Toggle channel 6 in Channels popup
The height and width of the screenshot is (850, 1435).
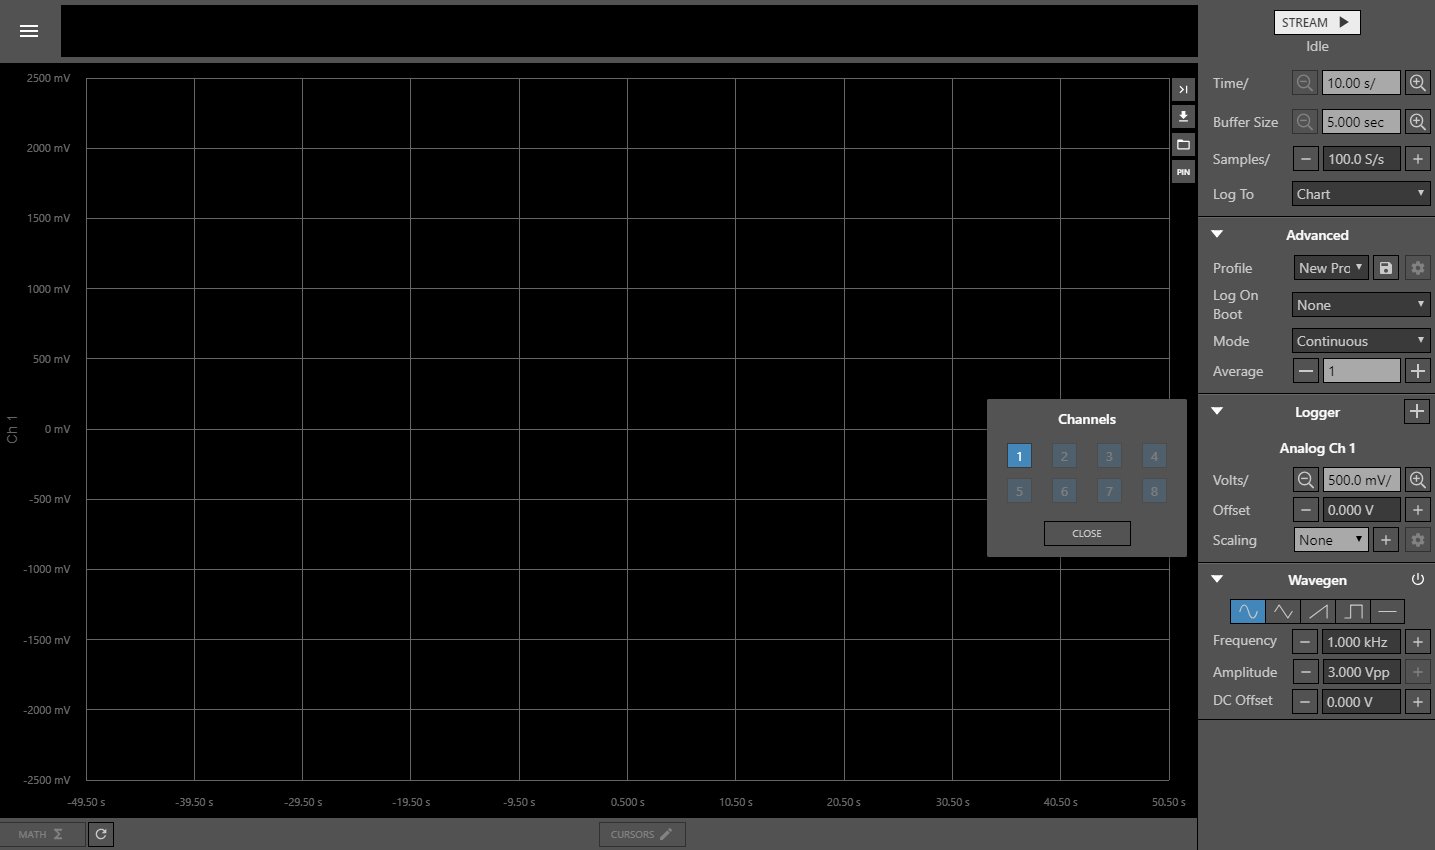coord(1064,491)
